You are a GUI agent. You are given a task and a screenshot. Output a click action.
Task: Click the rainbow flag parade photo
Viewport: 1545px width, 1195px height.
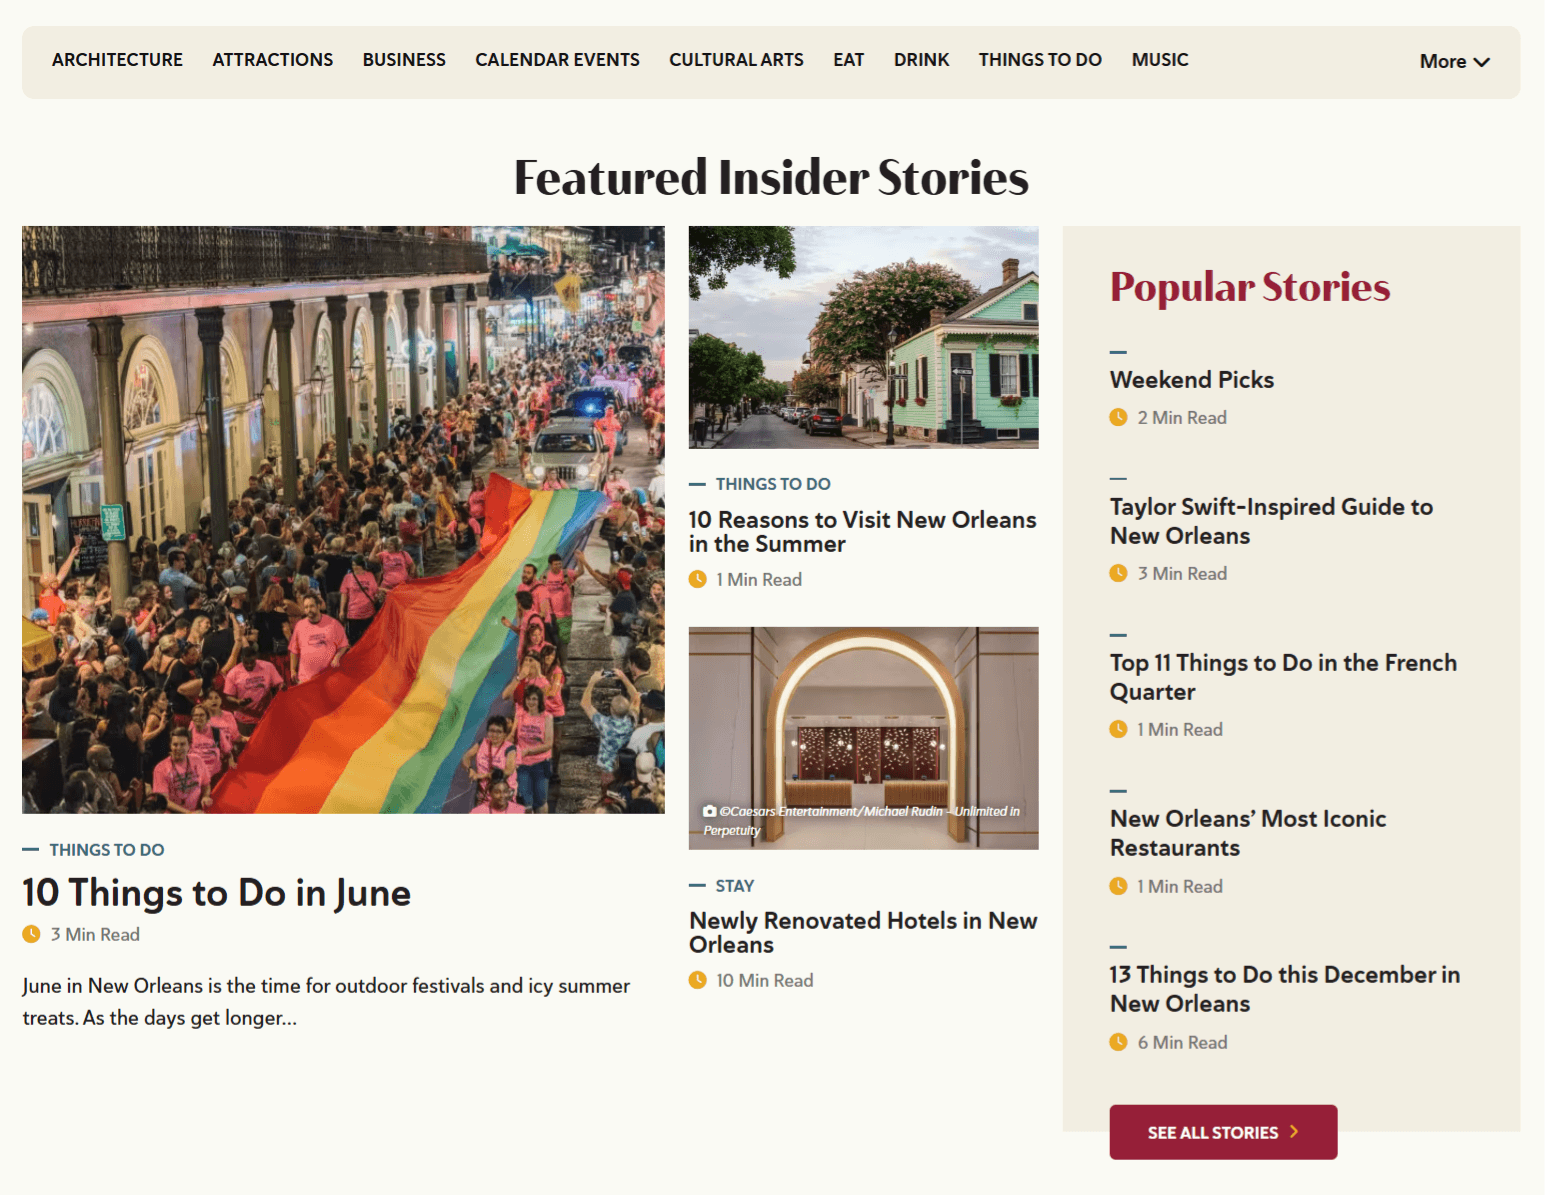click(x=343, y=519)
